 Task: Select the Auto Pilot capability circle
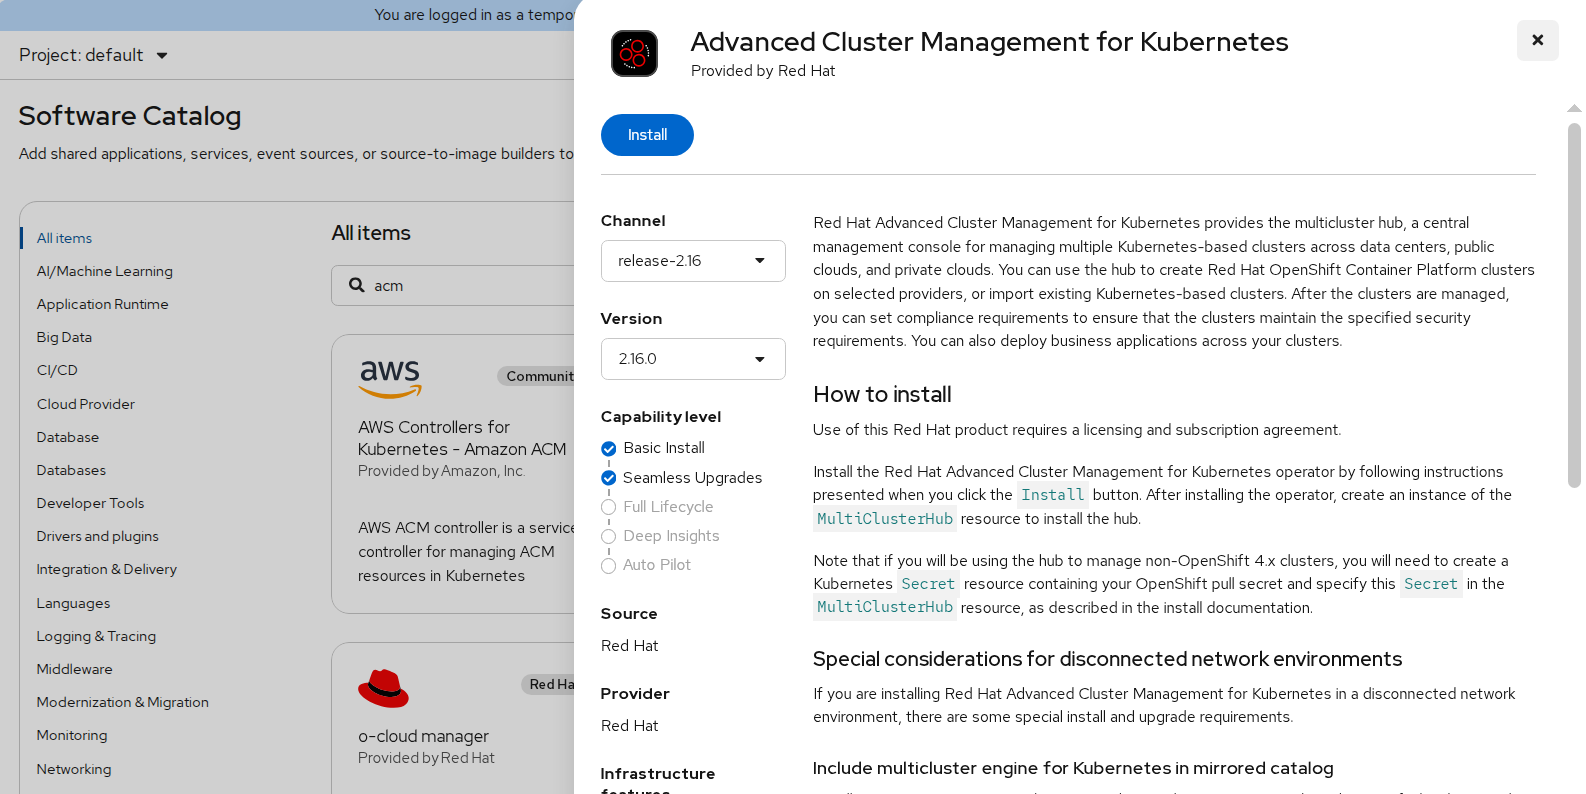coord(608,566)
